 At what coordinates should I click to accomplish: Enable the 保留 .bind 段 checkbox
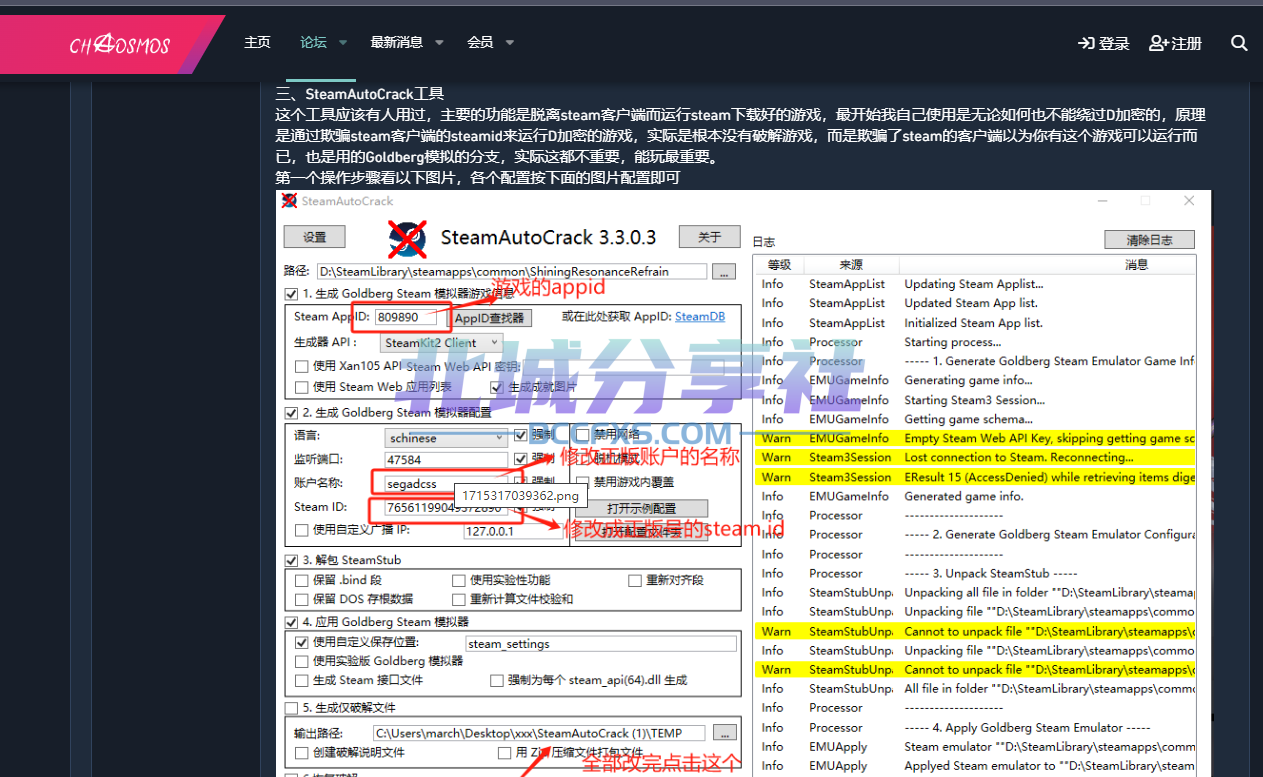pos(302,580)
